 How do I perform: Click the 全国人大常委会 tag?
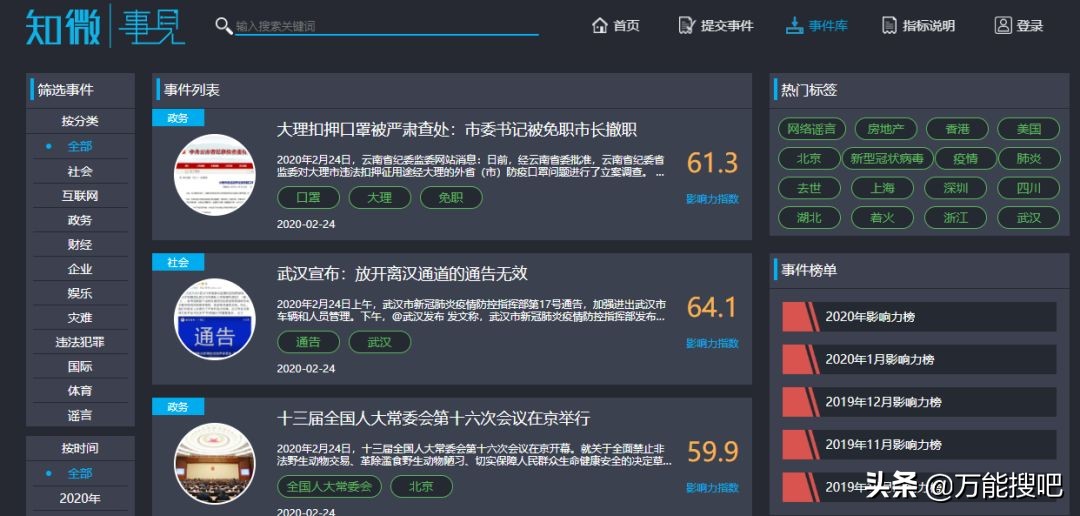(x=329, y=486)
